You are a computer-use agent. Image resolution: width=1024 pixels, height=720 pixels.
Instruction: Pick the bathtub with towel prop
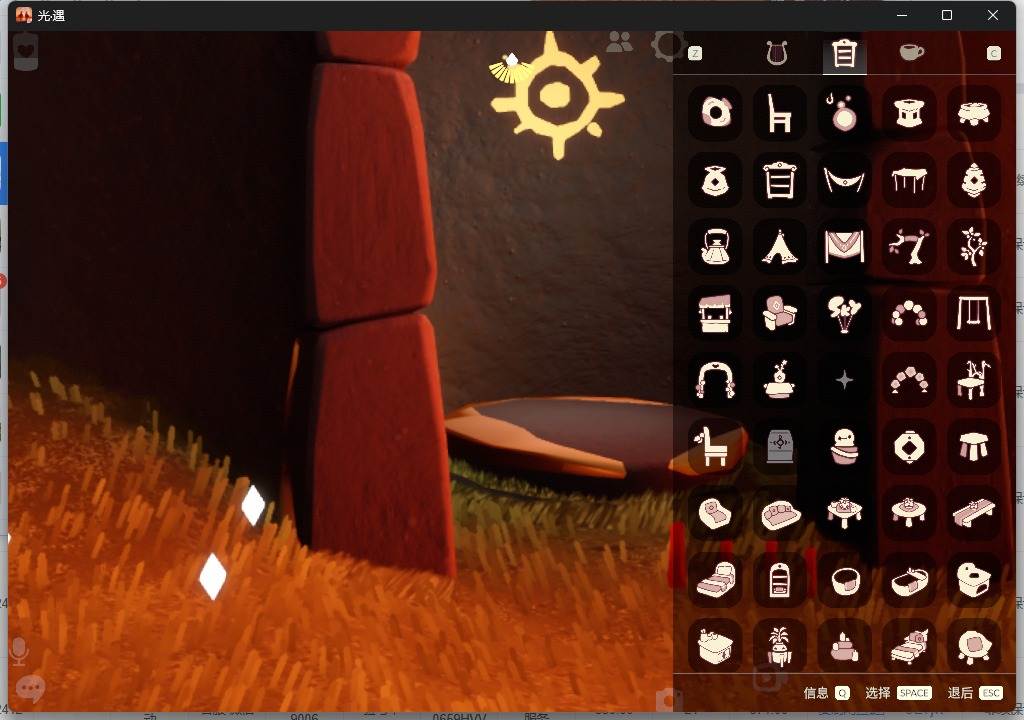908,580
